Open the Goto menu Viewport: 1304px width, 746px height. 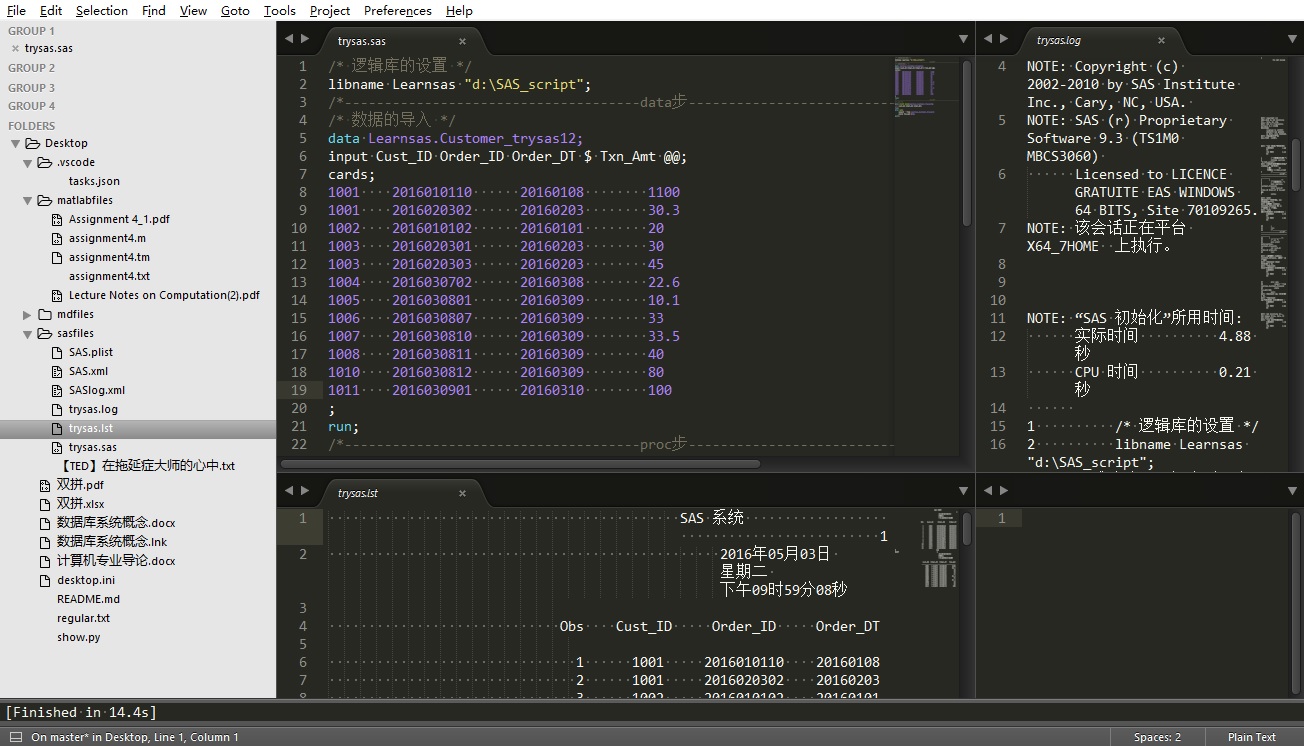point(235,10)
